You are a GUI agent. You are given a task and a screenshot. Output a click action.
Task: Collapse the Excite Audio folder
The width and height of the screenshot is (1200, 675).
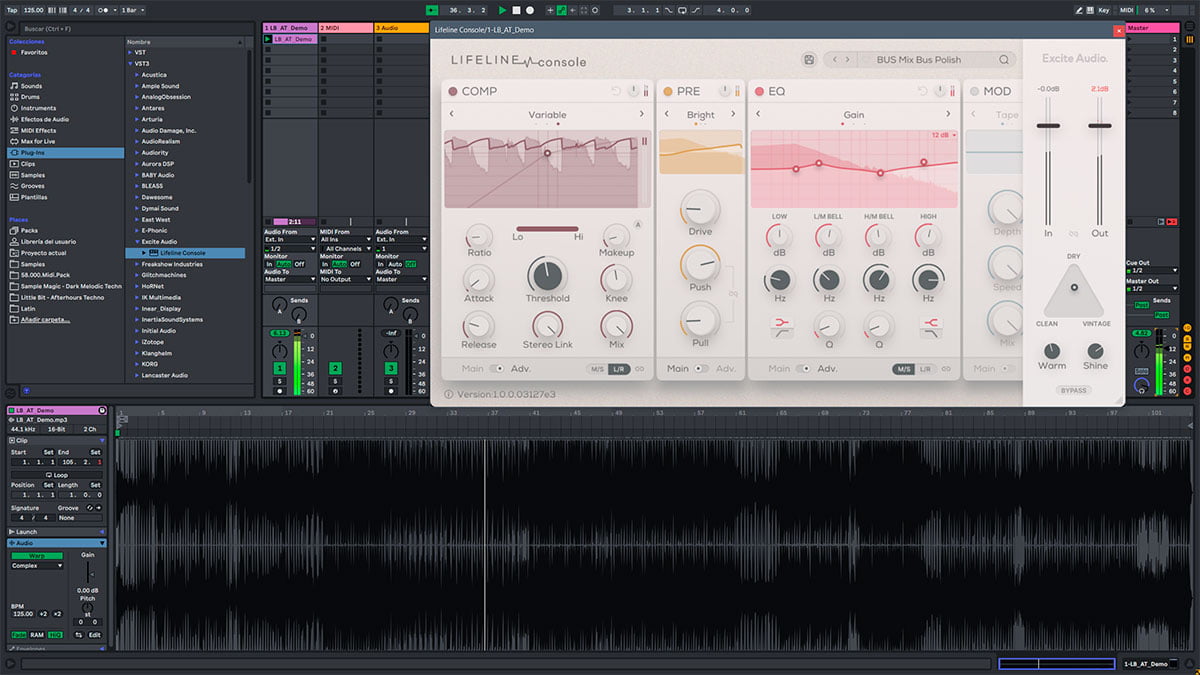click(135, 242)
